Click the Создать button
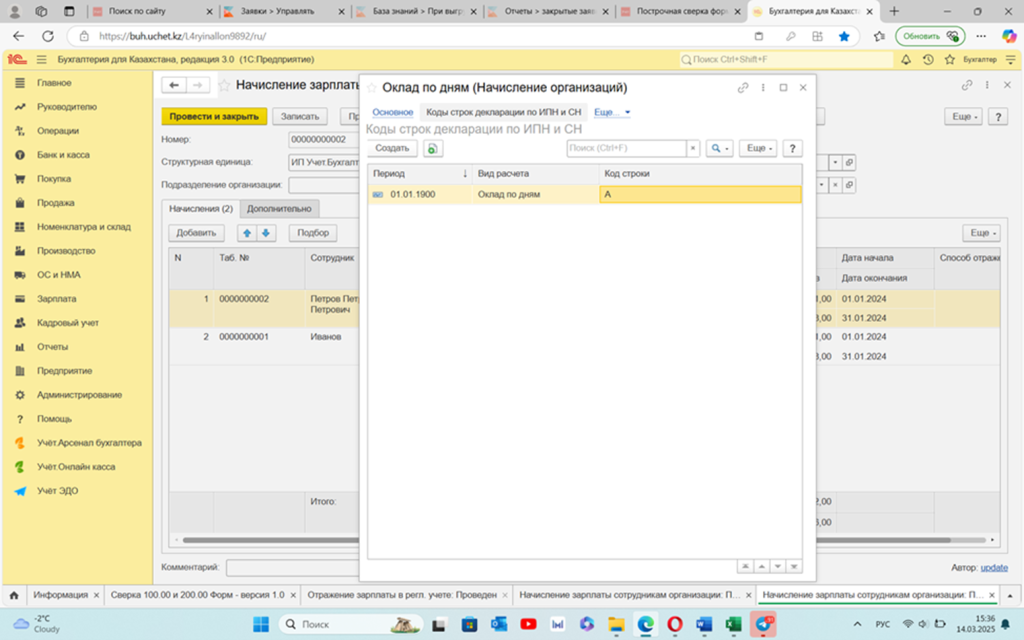Image resolution: width=1024 pixels, height=640 pixels. 392,148
